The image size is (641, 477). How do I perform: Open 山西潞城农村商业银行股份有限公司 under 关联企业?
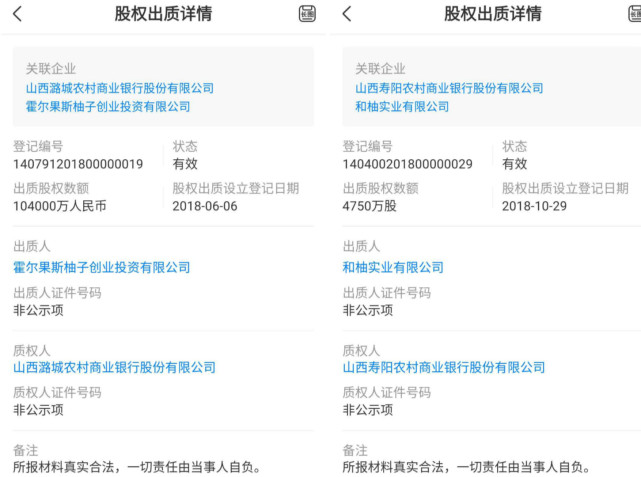[120, 88]
